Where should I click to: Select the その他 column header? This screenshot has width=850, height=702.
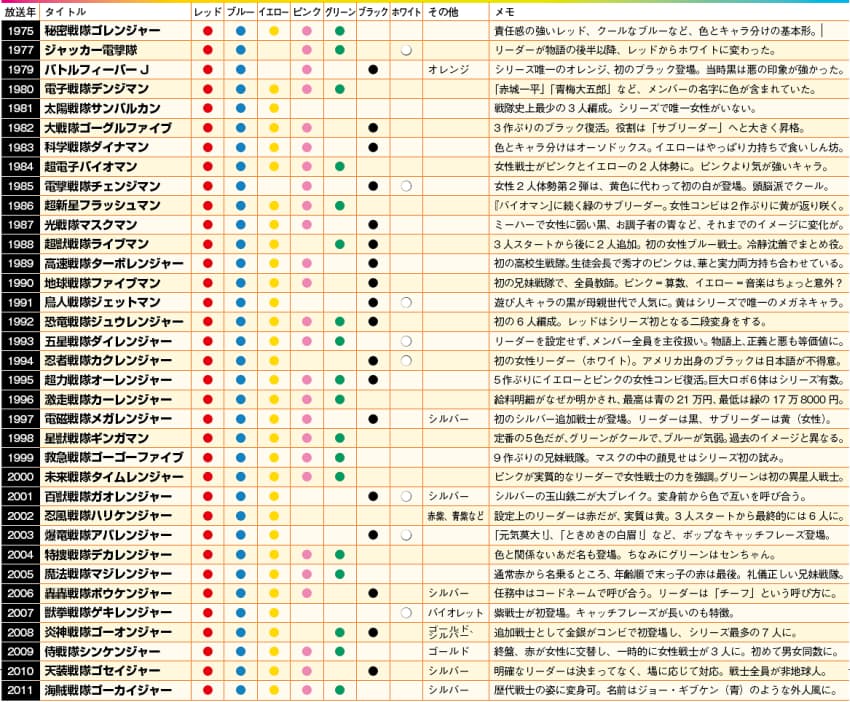[x=443, y=12]
